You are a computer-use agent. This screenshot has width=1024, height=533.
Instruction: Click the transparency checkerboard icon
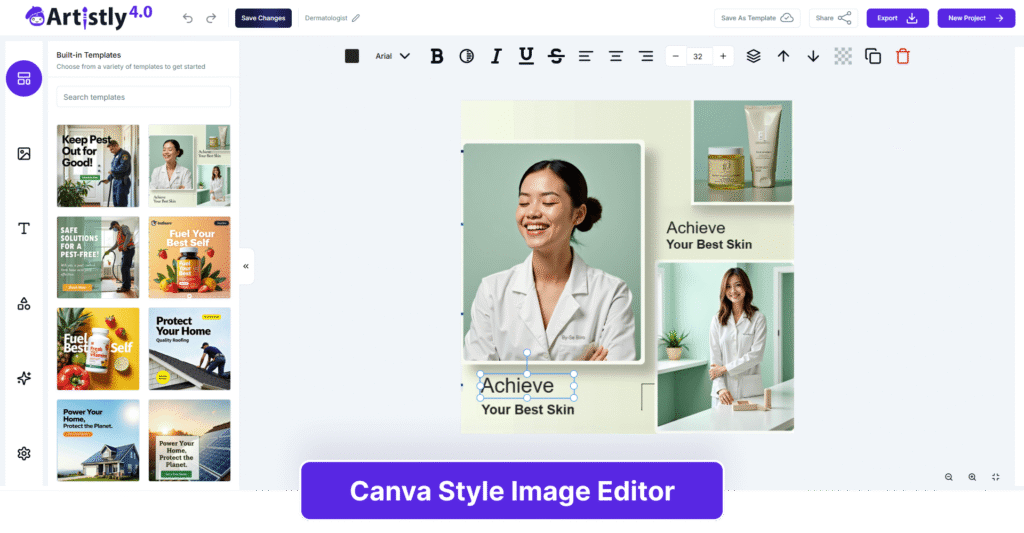(843, 56)
